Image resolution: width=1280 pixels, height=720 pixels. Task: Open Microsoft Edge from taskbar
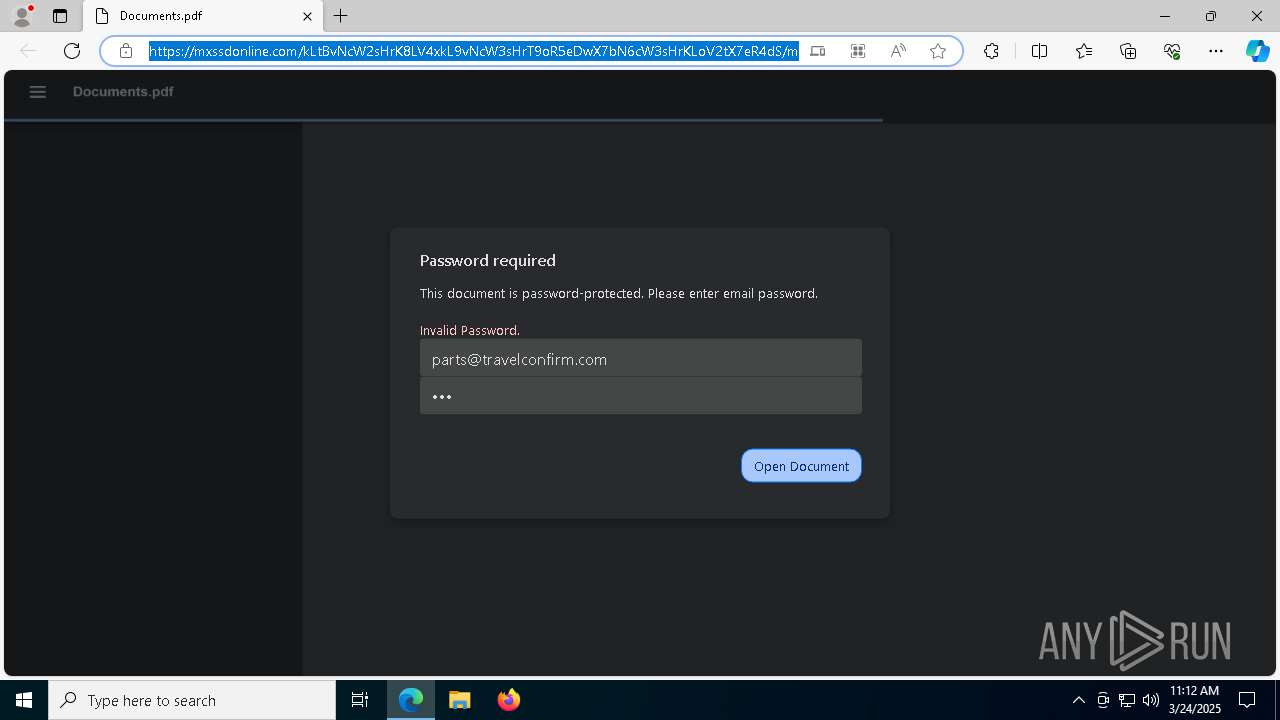click(411, 700)
